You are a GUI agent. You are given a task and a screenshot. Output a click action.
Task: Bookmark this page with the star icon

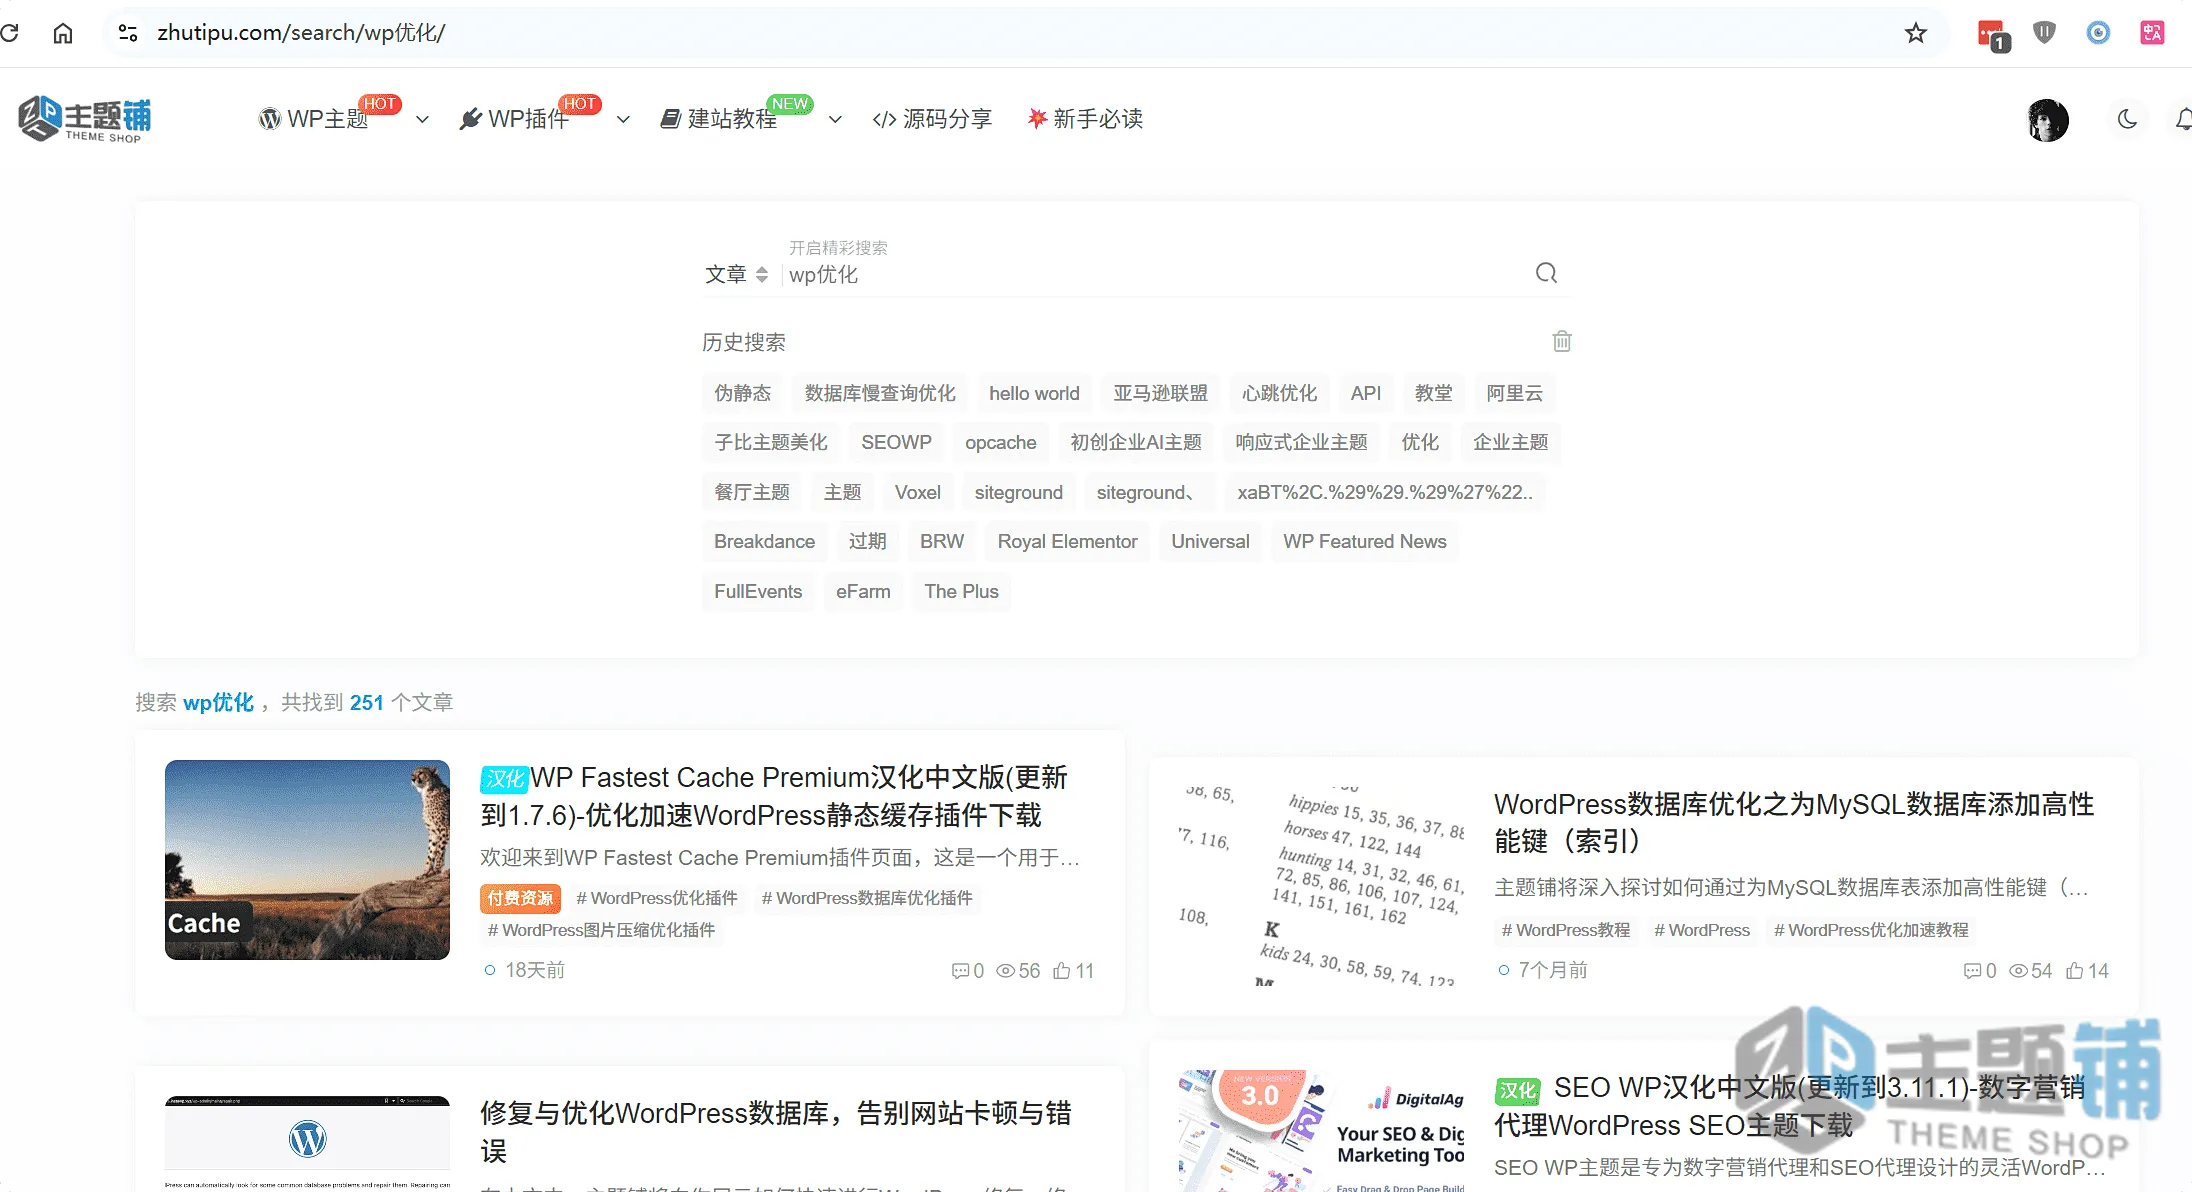[1915, 33]
